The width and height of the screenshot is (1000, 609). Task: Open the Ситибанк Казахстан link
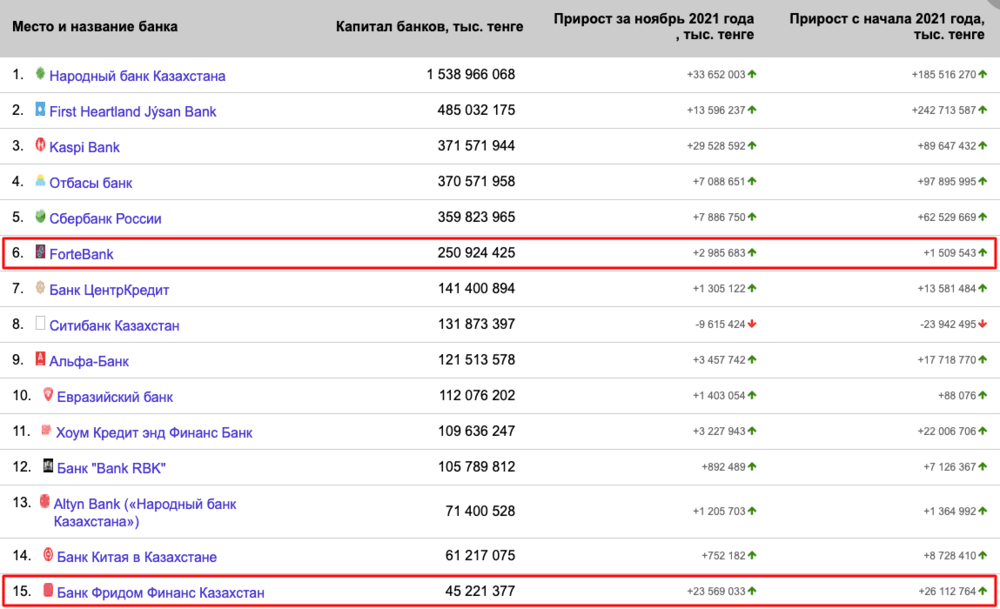pos(114,326)
